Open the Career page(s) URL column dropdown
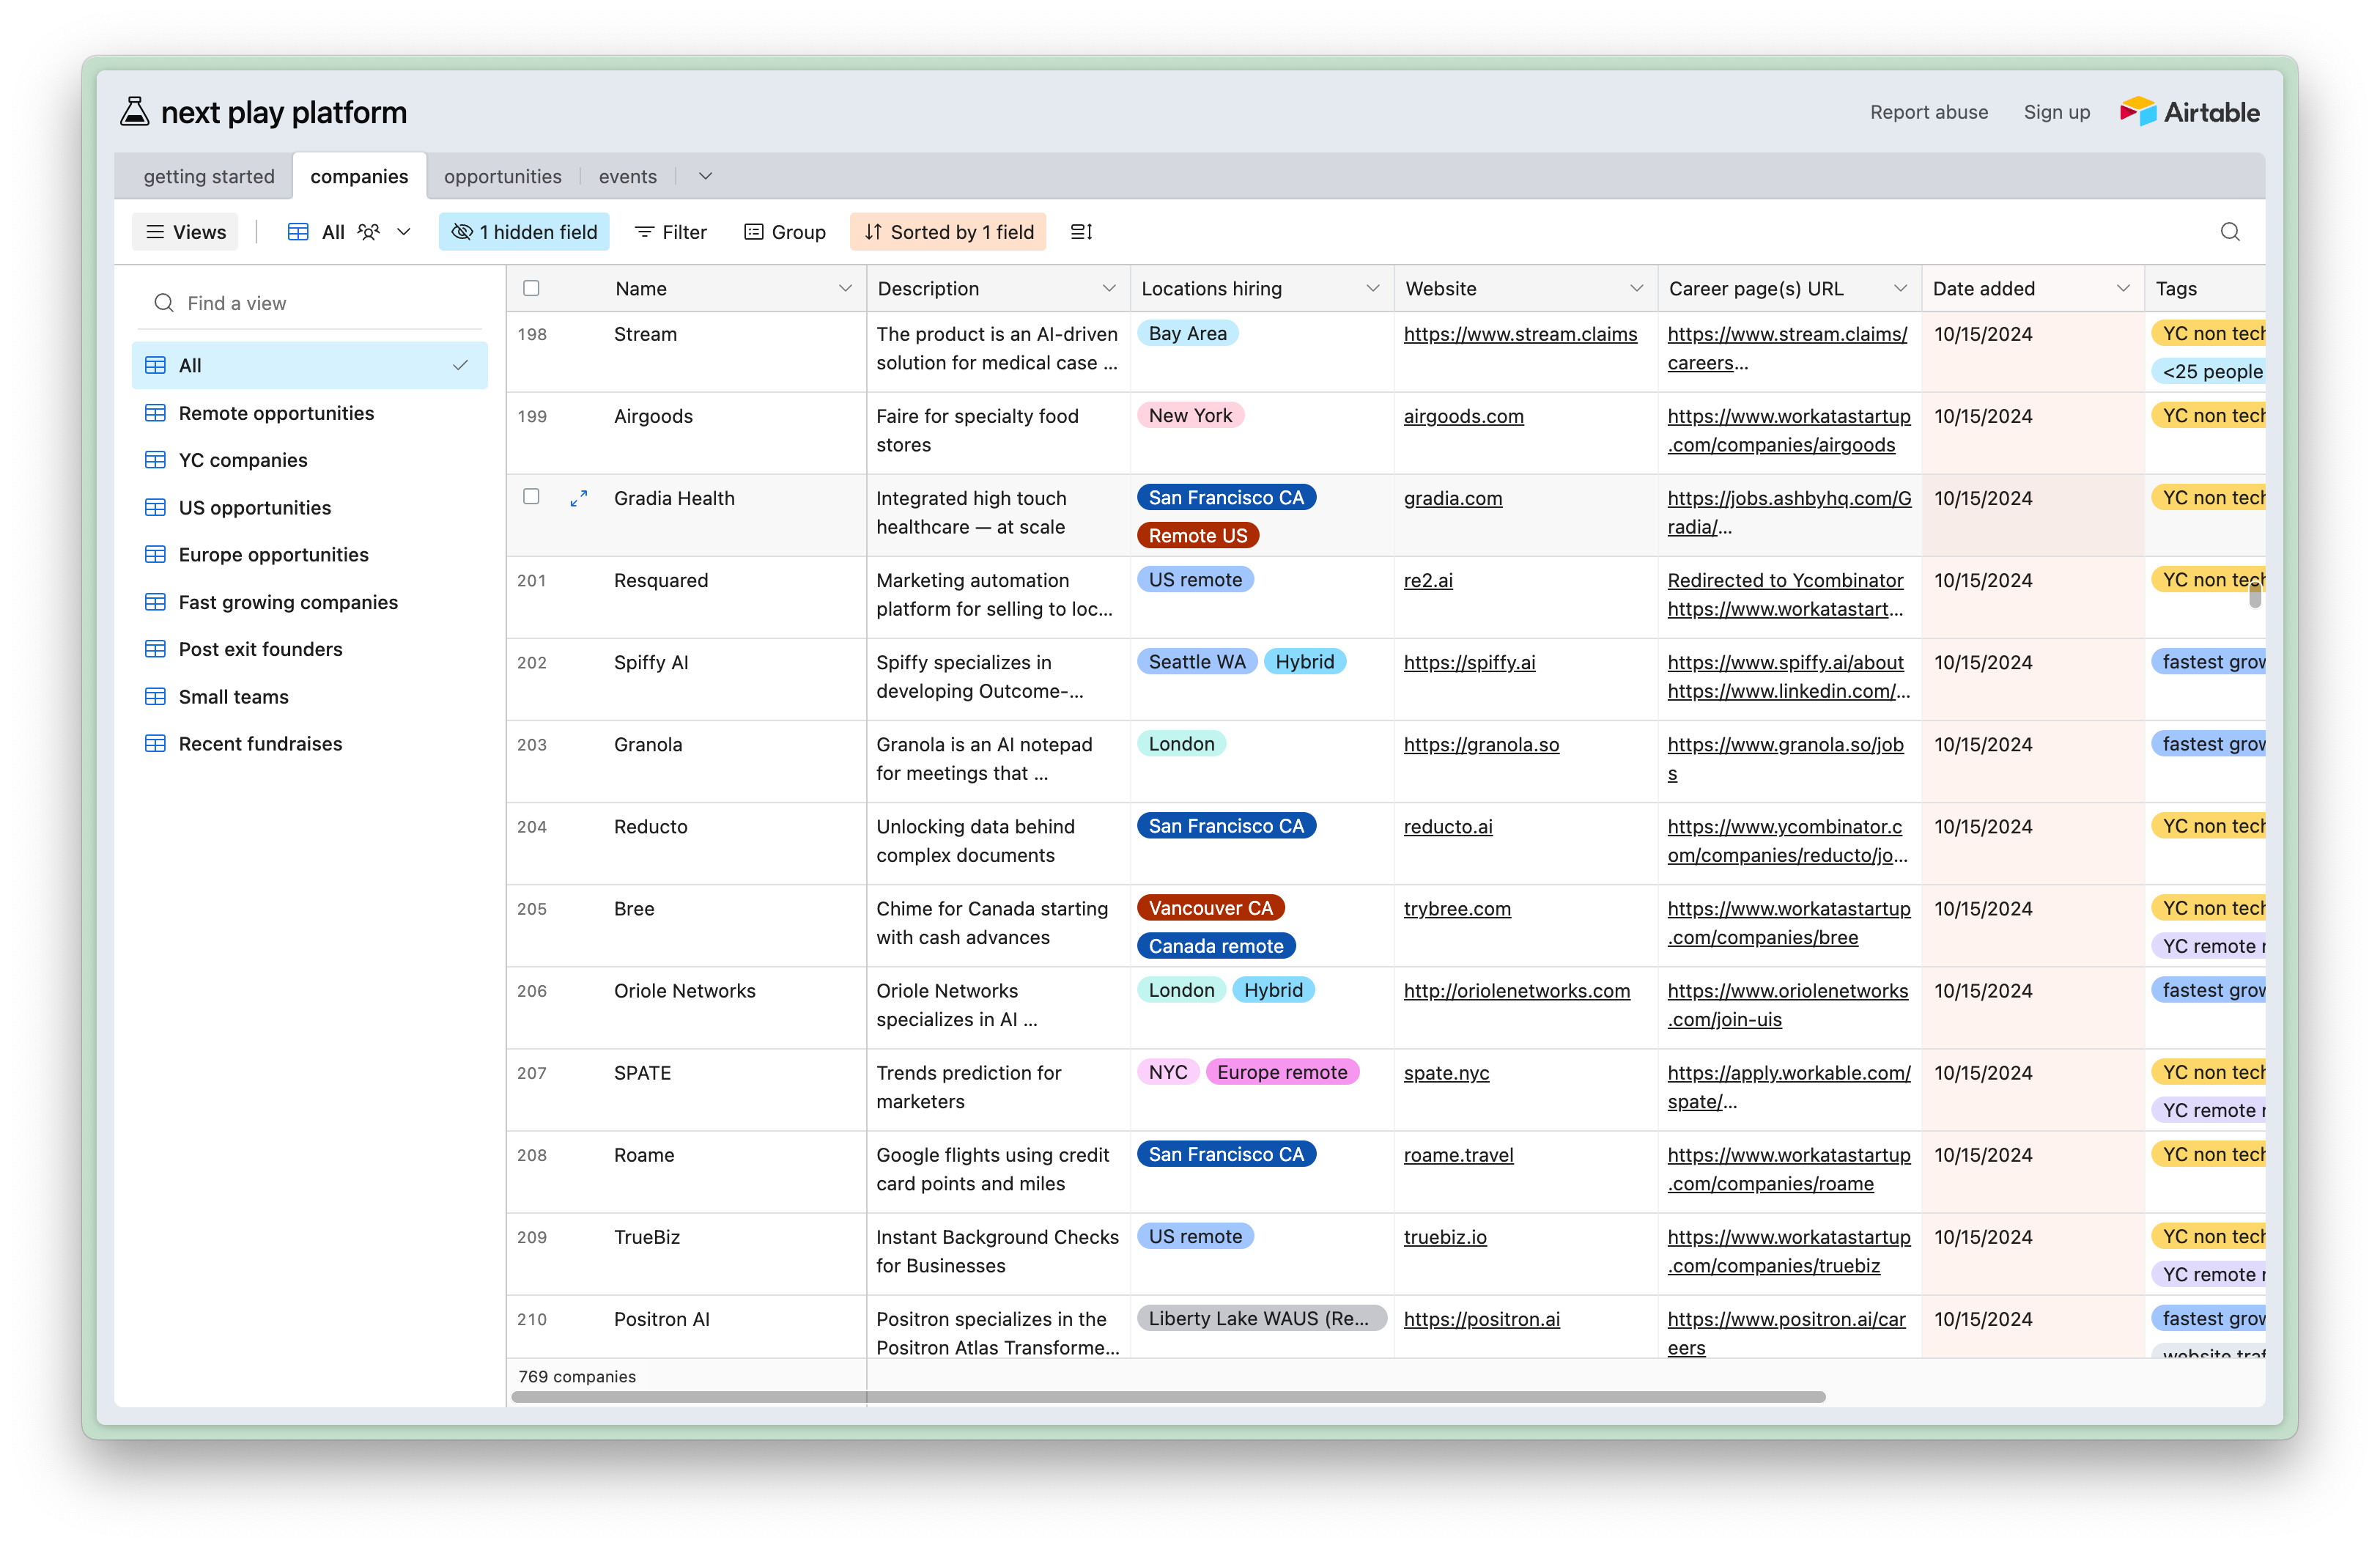The width and height of the screenshot is (2380, 1548). tap(1900, 288)
